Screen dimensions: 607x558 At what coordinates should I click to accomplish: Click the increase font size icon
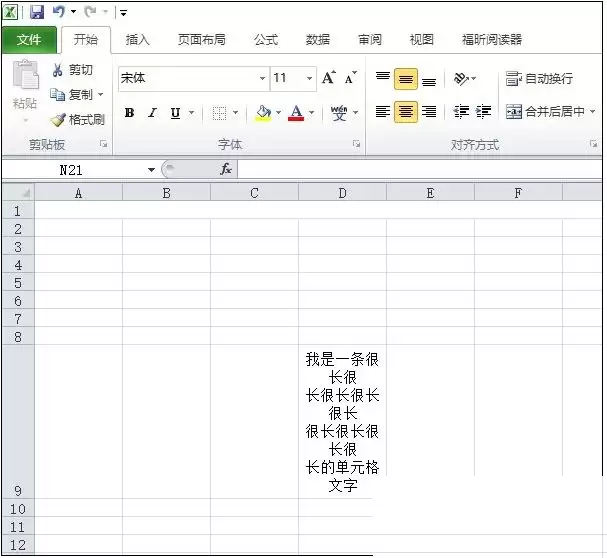click(x=329, y=78)
